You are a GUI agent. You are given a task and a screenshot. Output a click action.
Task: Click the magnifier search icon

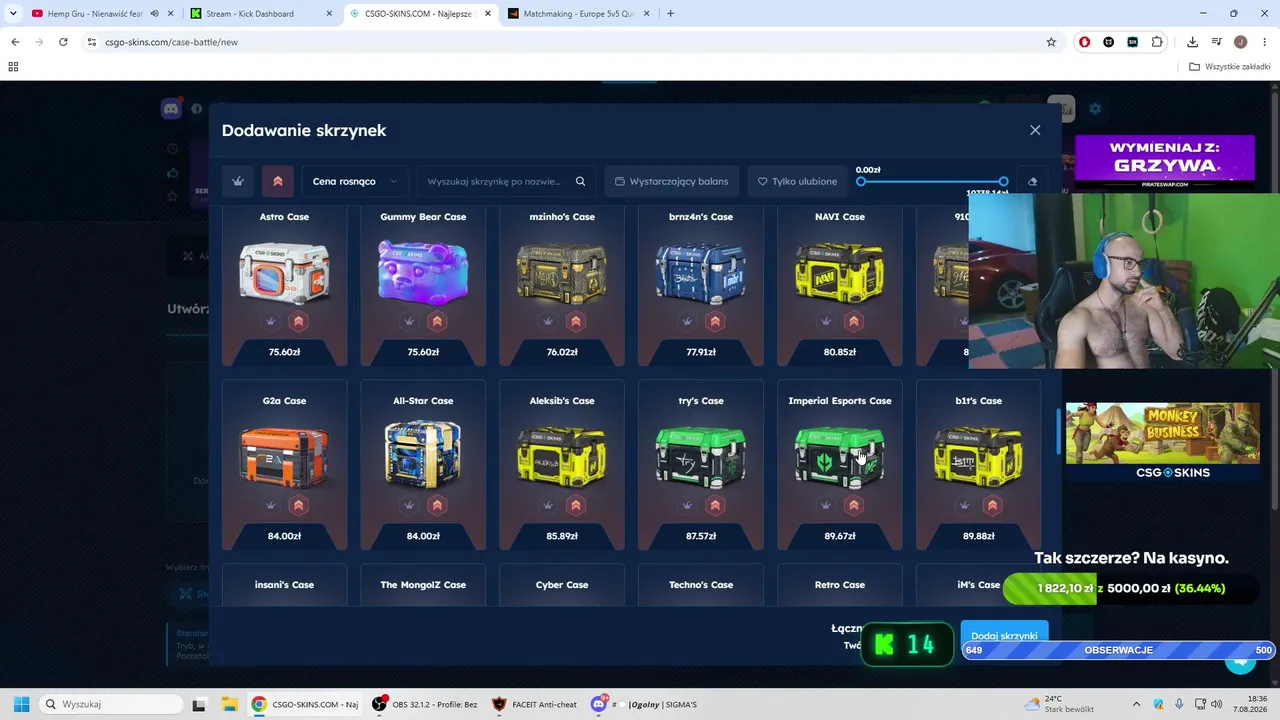(x=580, y=181)
